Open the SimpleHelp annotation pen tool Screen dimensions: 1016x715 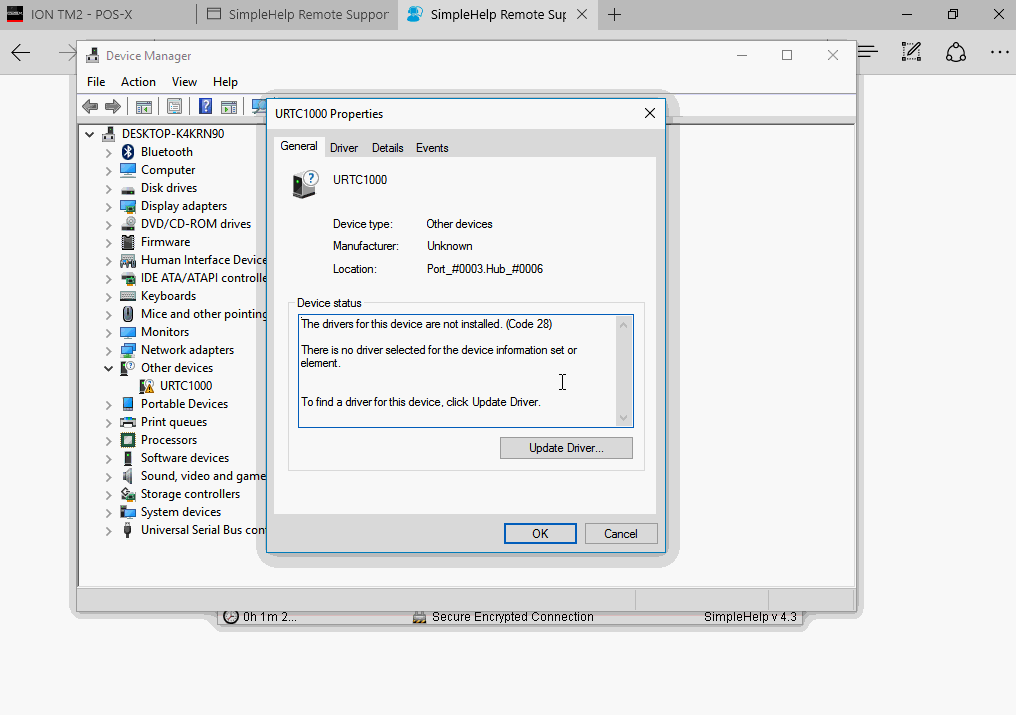[x=911, y=51]
